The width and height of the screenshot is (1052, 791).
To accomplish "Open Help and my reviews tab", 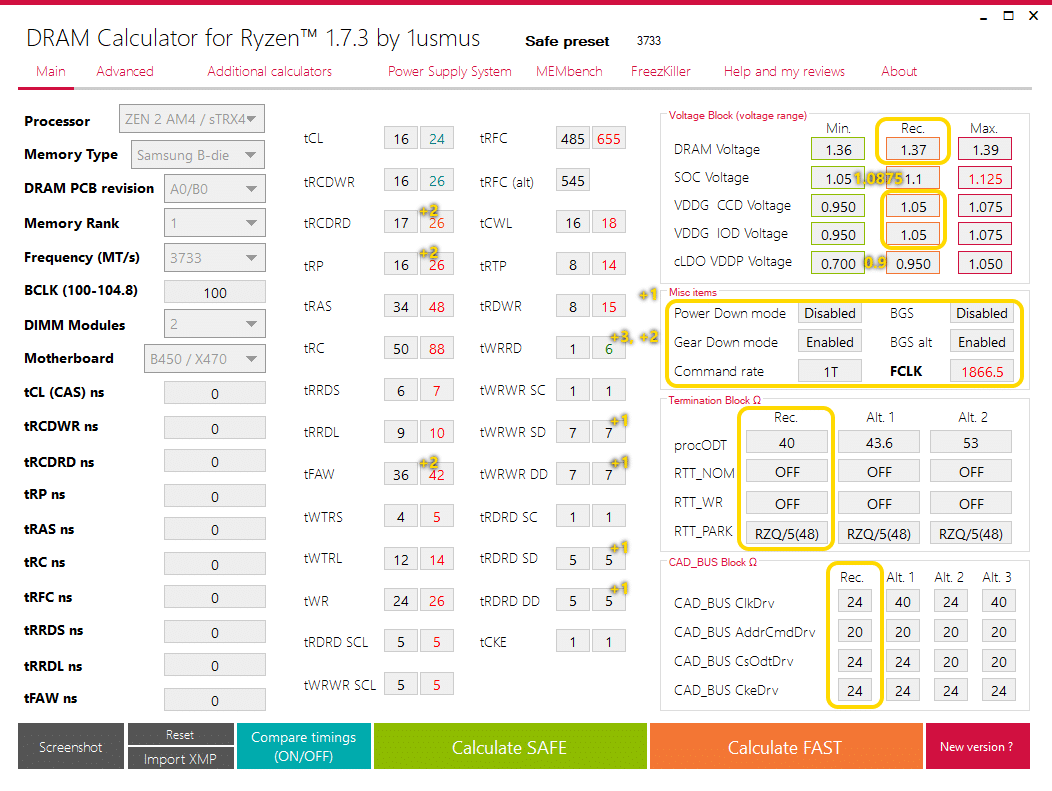I will click(x=784, y=71).
